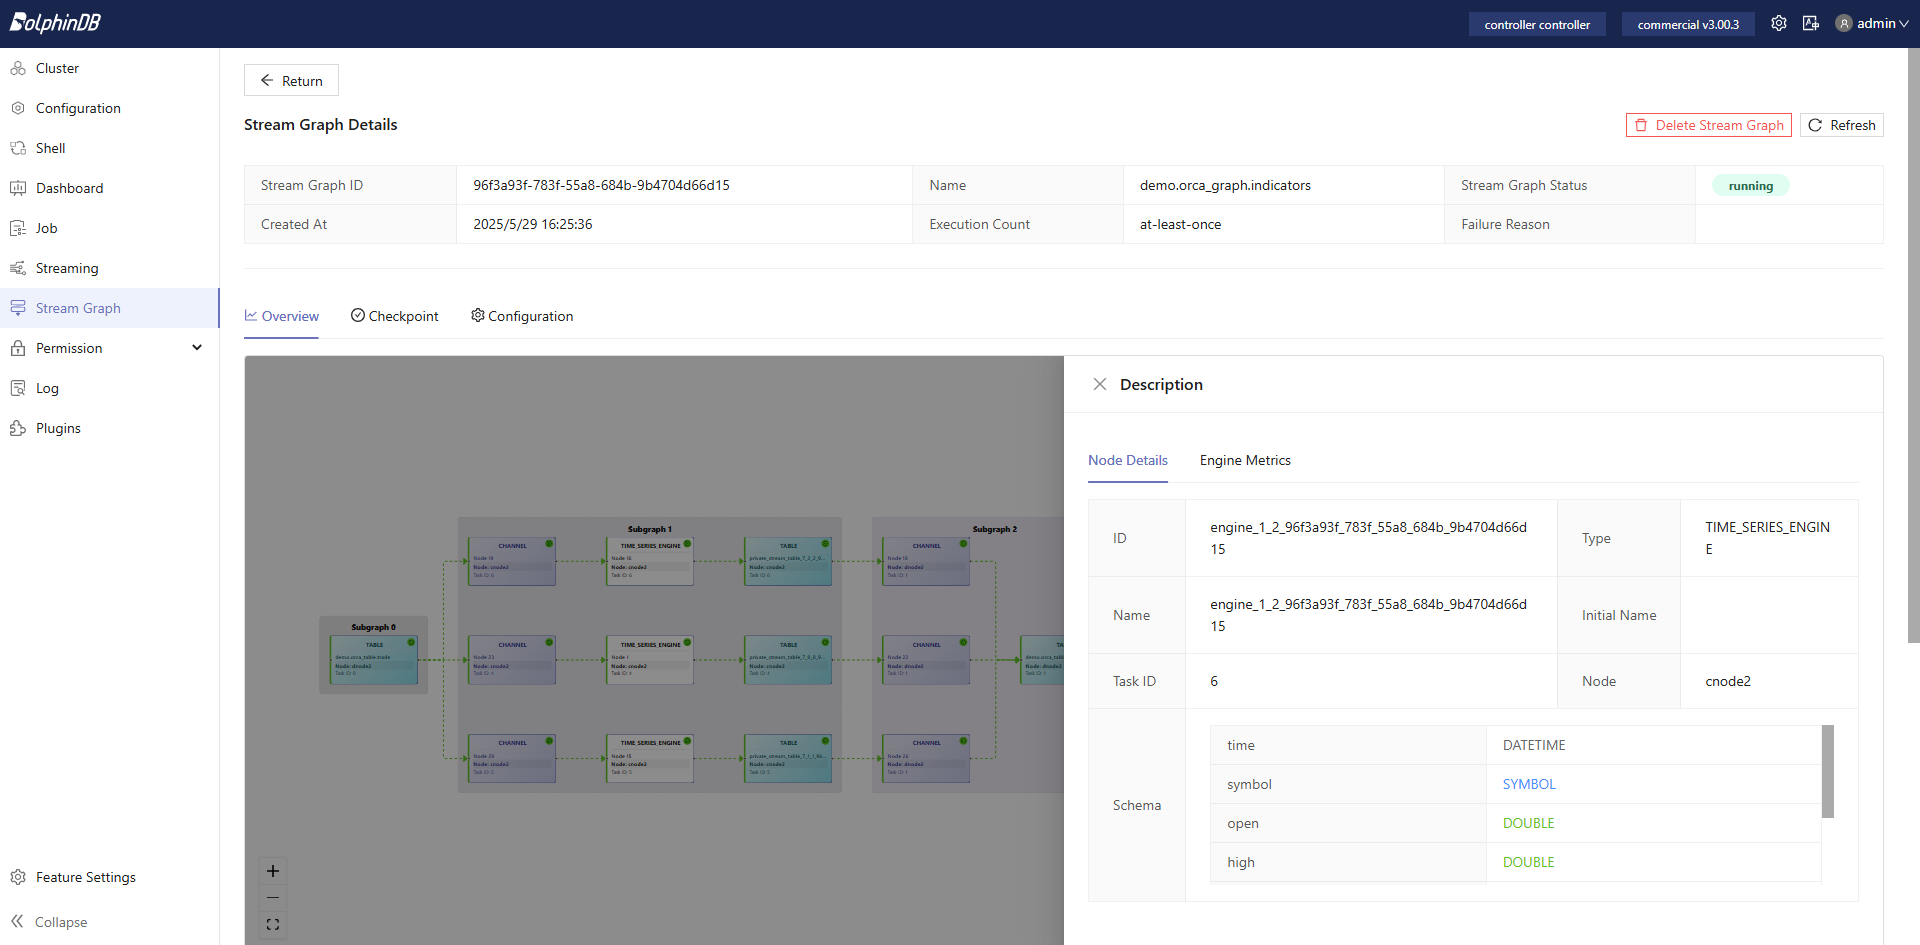Switch to Engine Metrics tab

[1245, 460]
